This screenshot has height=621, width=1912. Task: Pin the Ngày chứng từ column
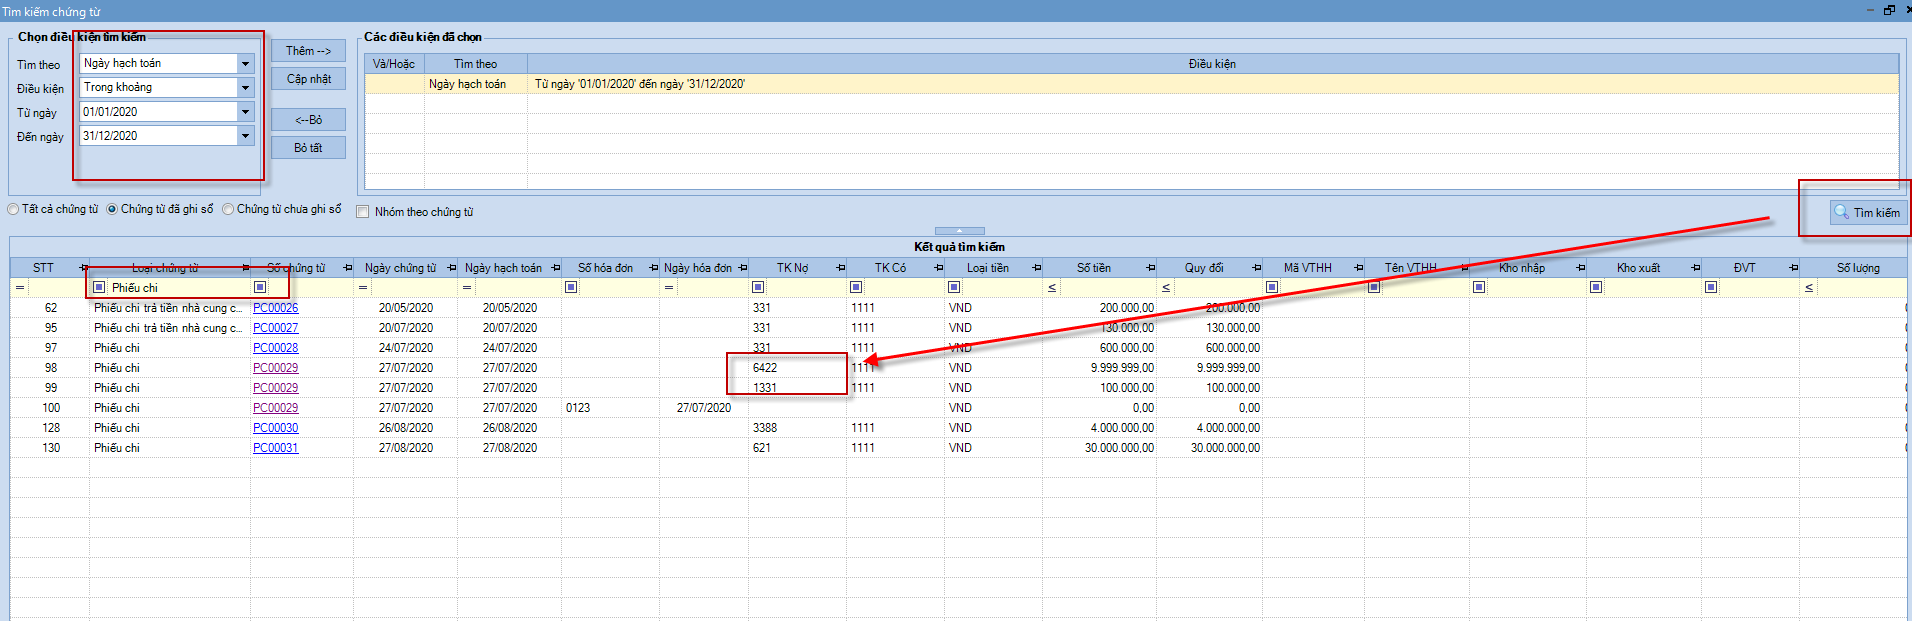452,268
